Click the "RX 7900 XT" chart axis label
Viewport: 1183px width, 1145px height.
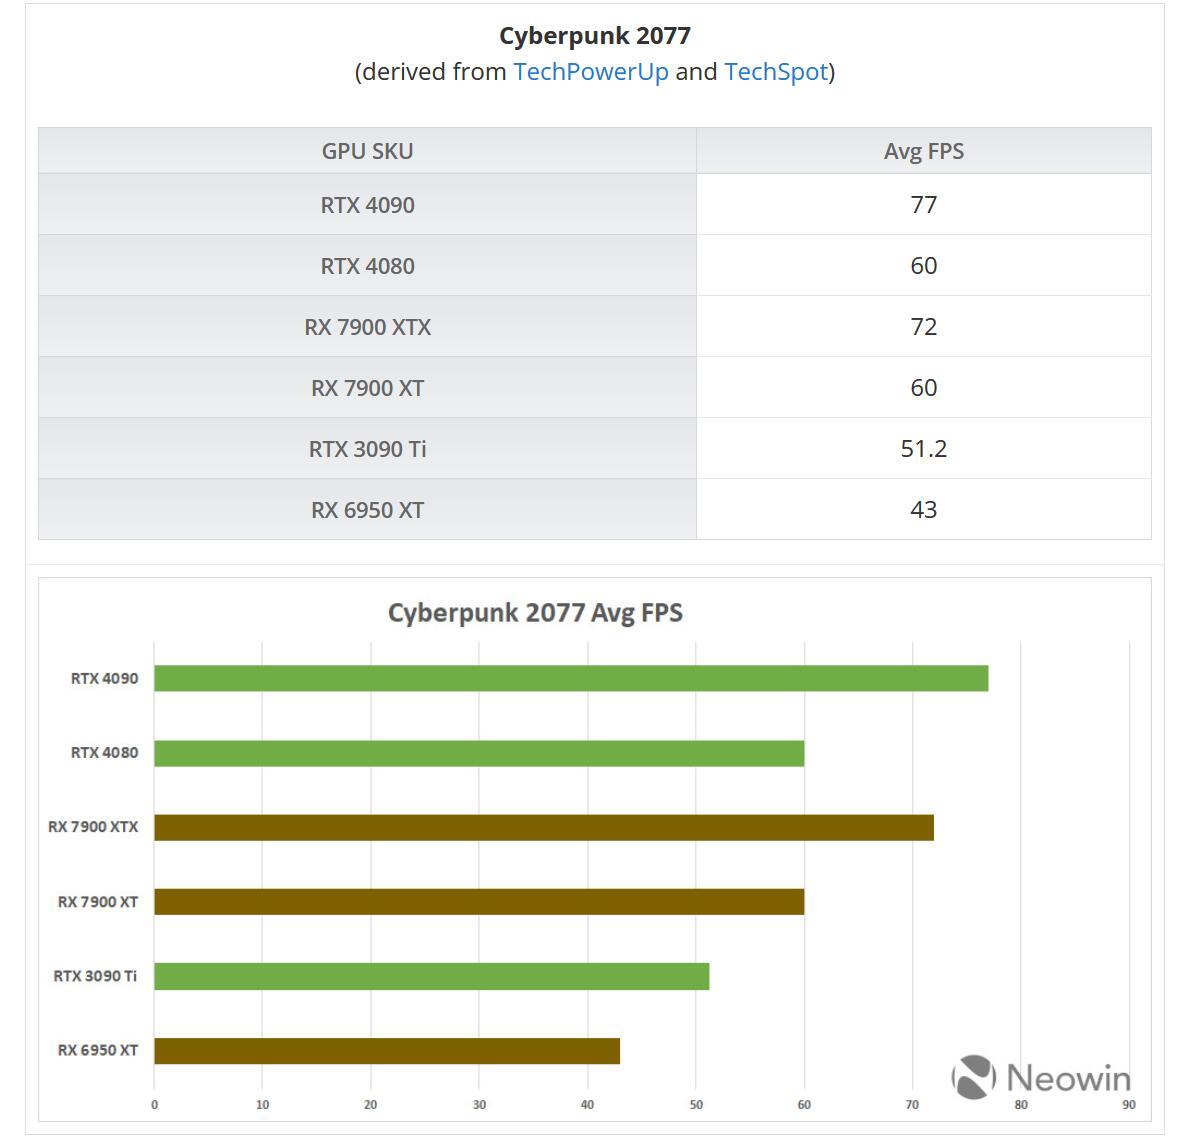pyautogui.click(x=98, y=901)
